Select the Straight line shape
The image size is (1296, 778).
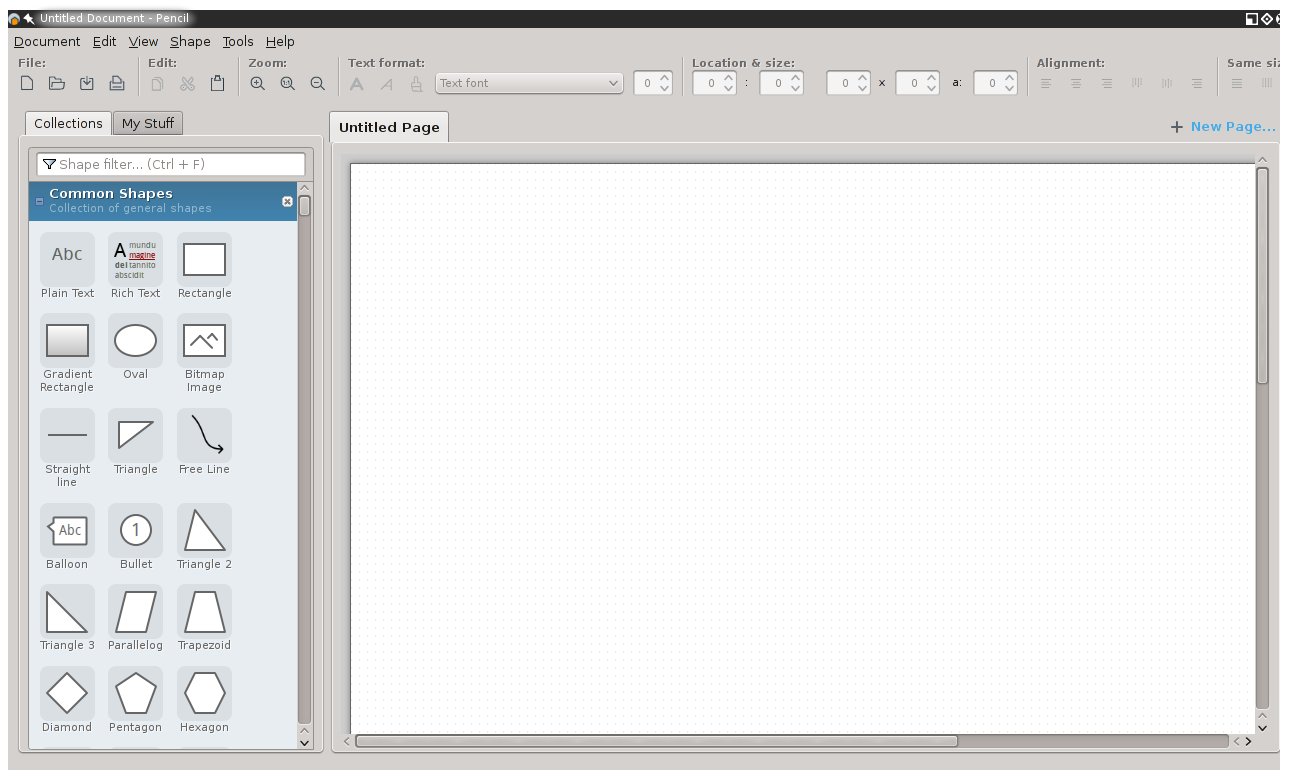(x=67, y=448)
